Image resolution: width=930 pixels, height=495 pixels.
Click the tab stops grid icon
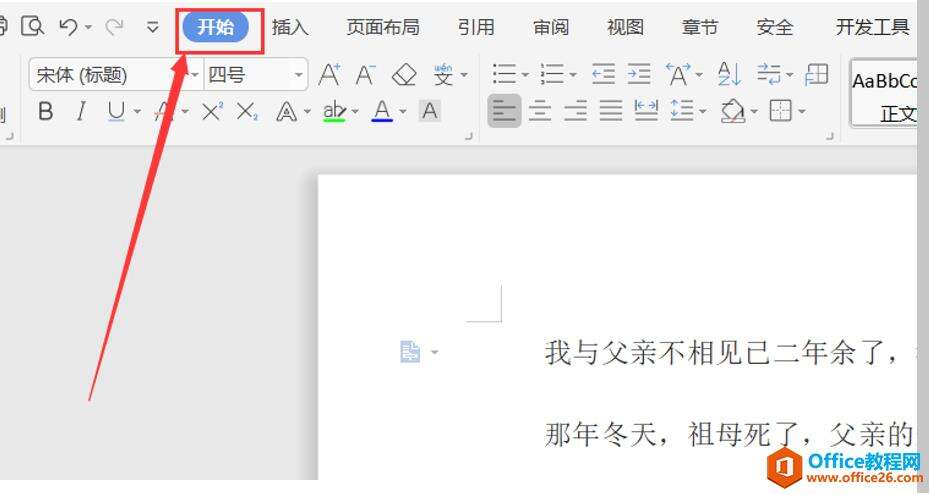[x=817, y=75]
